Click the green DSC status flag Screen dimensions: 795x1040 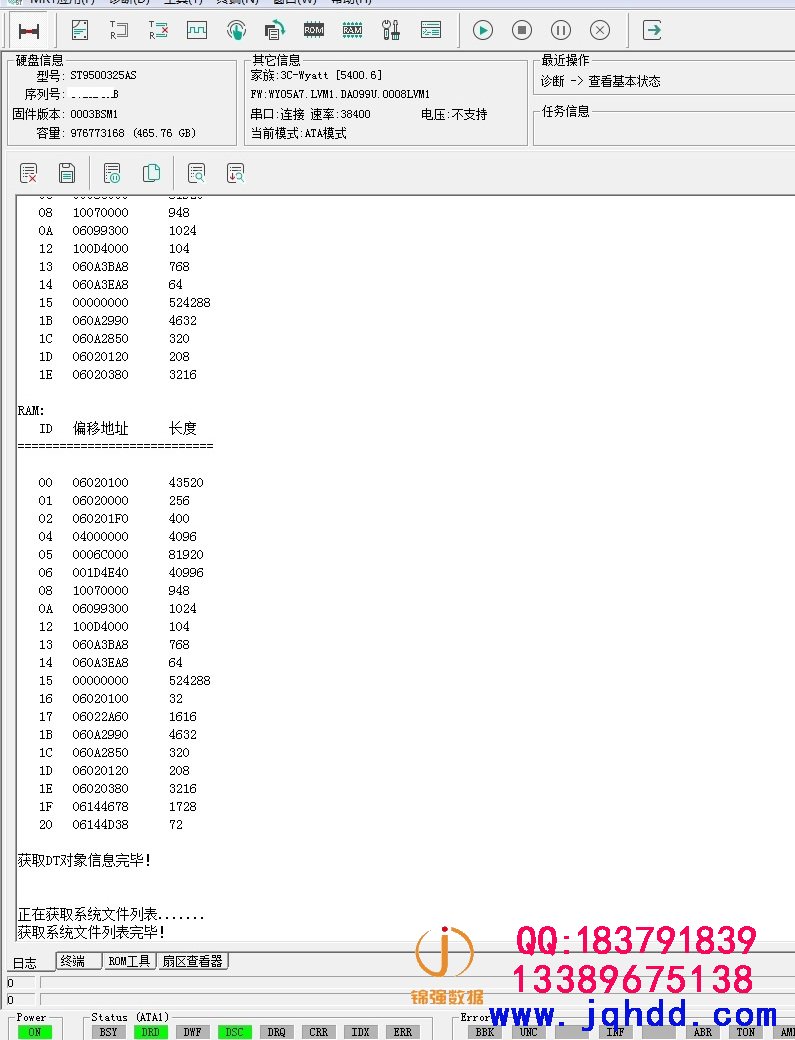point(234,1032)
